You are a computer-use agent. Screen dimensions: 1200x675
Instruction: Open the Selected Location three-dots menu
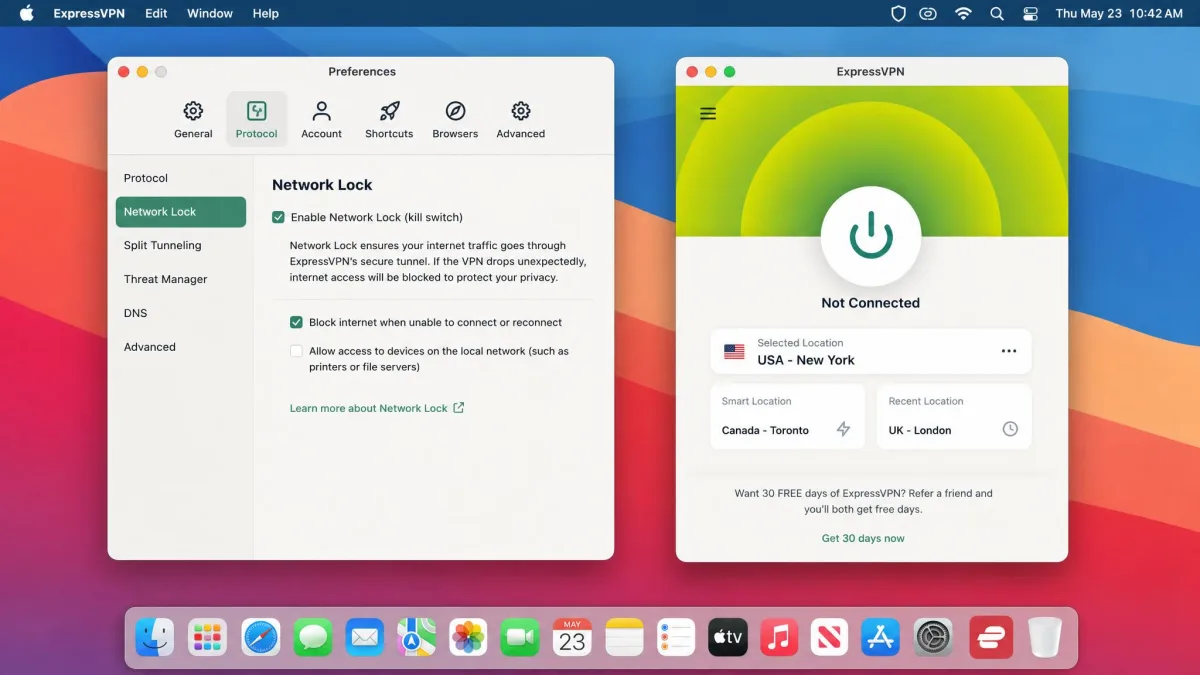pos(1009,351)
